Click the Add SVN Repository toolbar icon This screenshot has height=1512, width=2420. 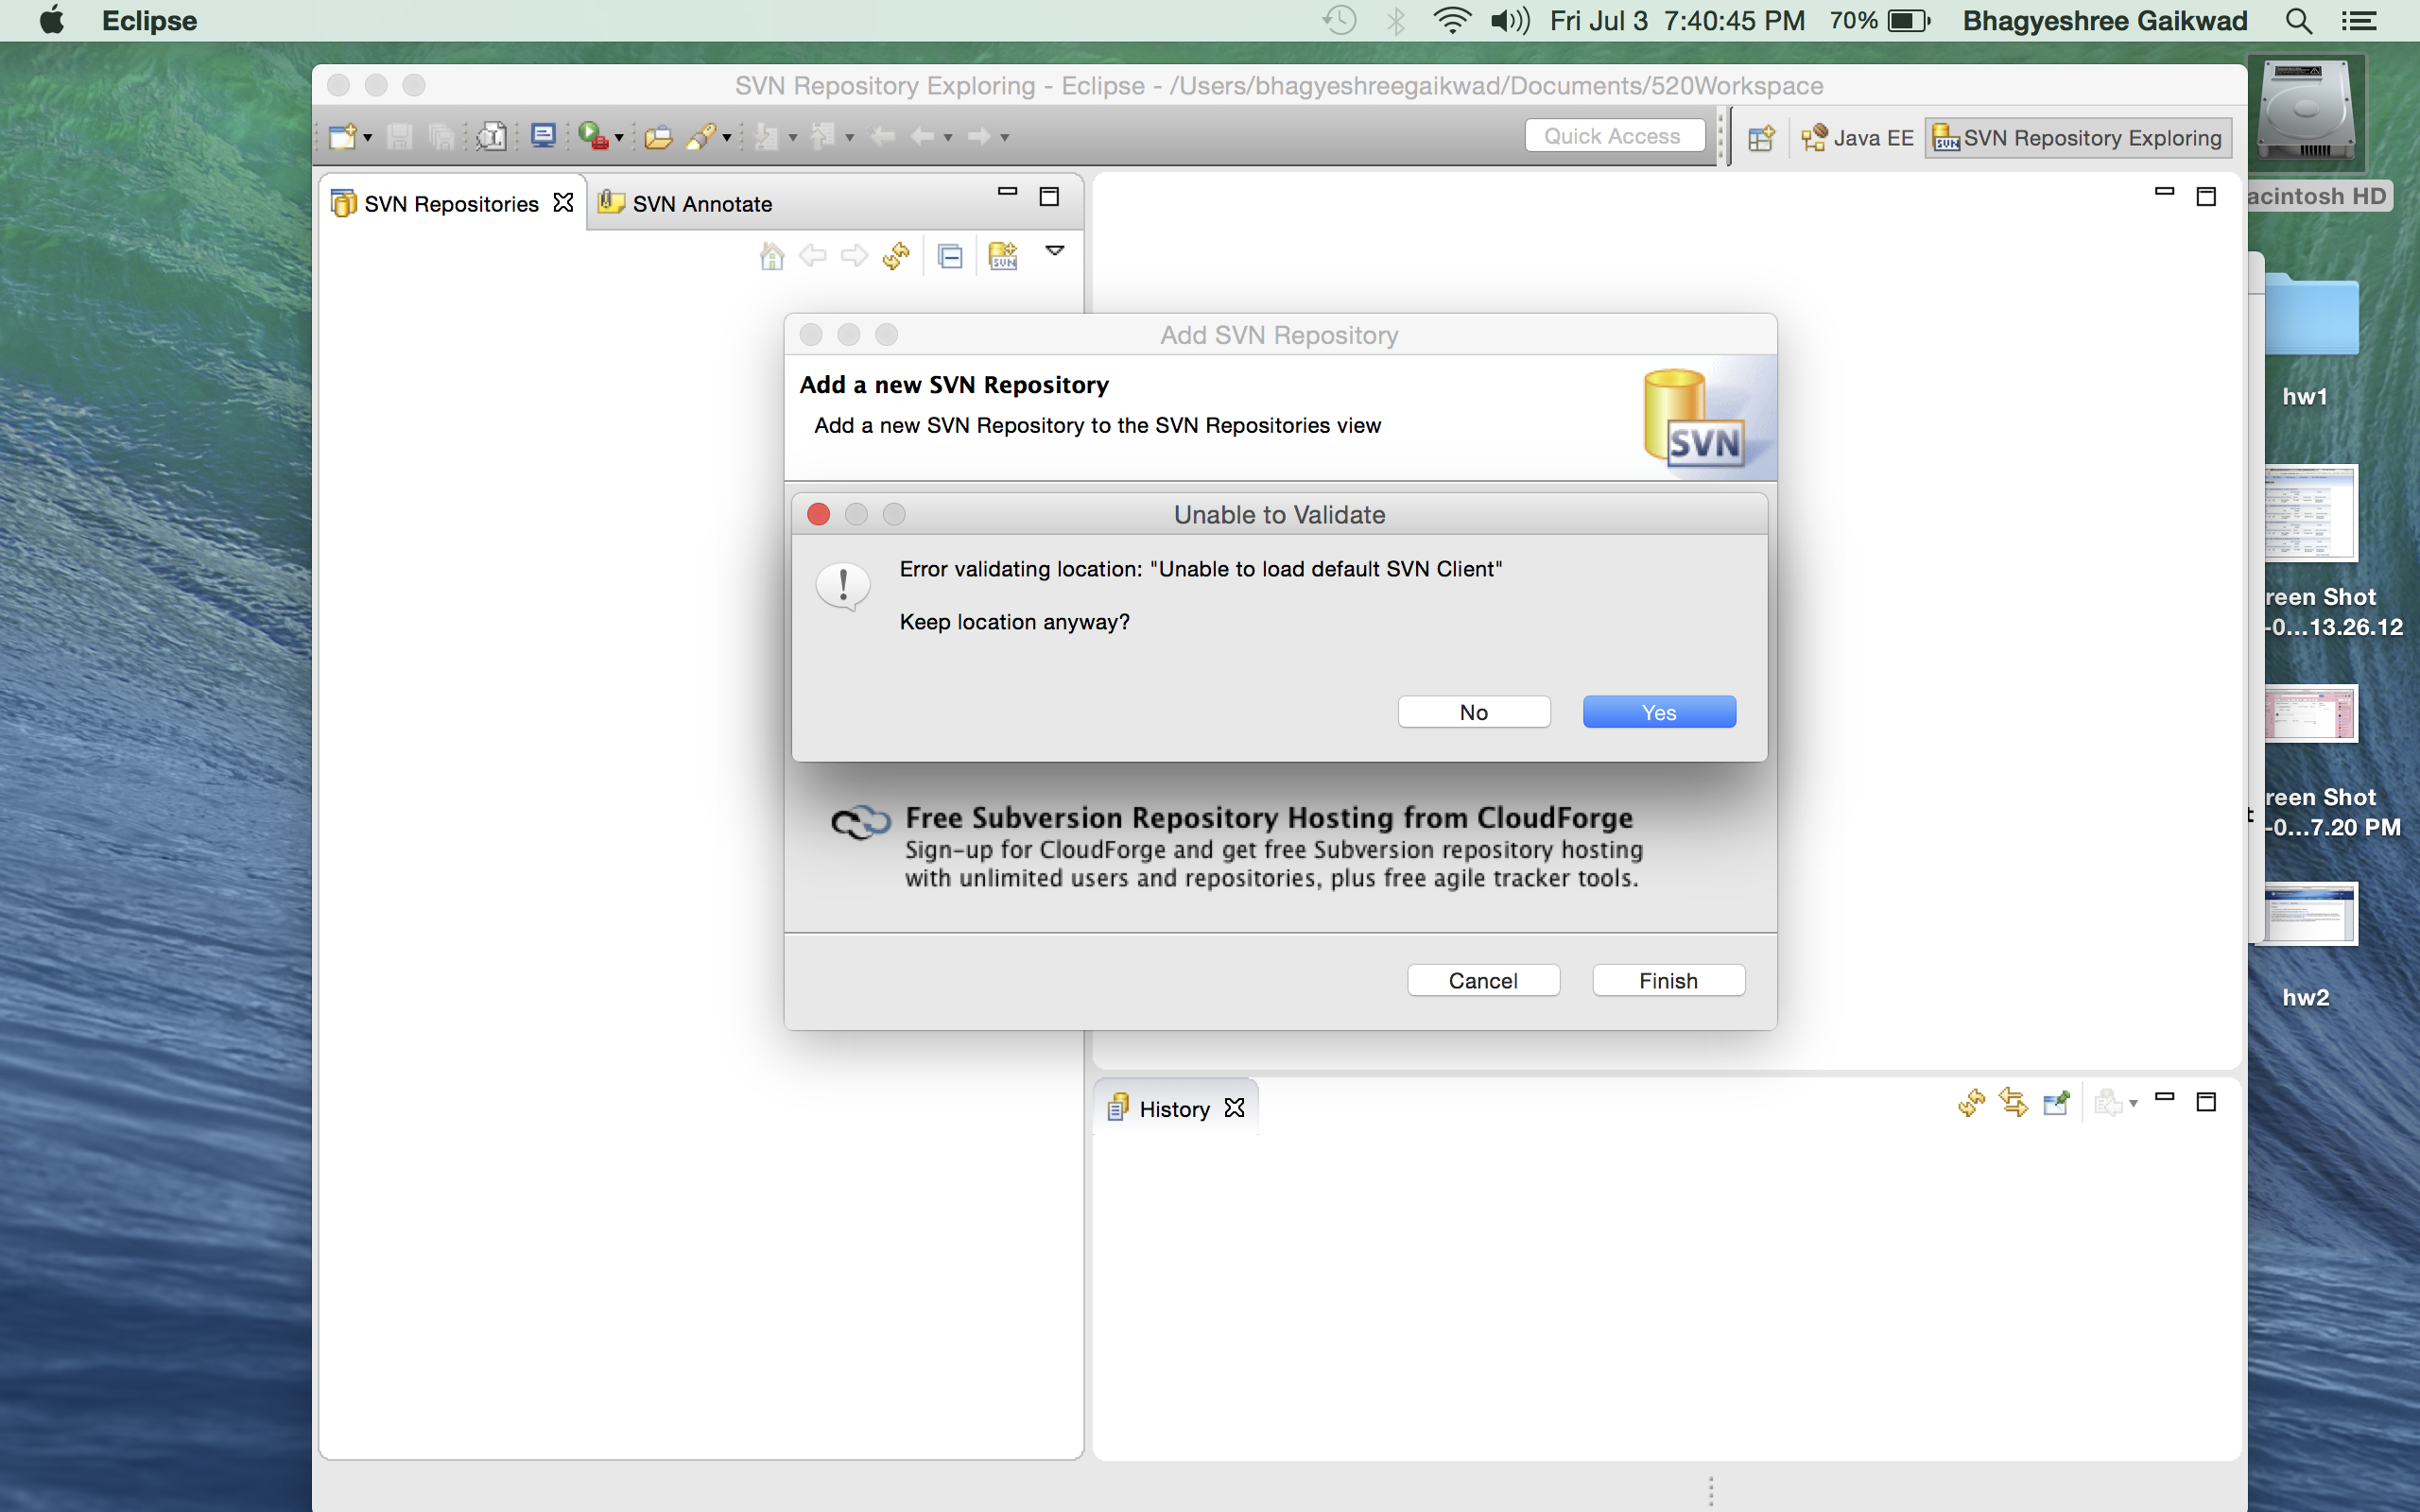1003,256
